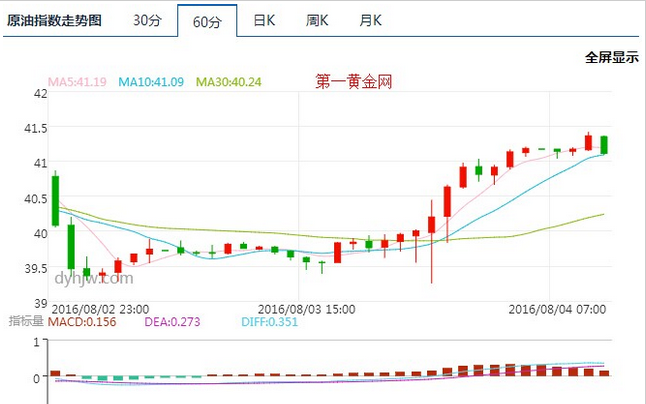
Task: Click the last green candlestick at right edge
Action: tap(604, 145)
